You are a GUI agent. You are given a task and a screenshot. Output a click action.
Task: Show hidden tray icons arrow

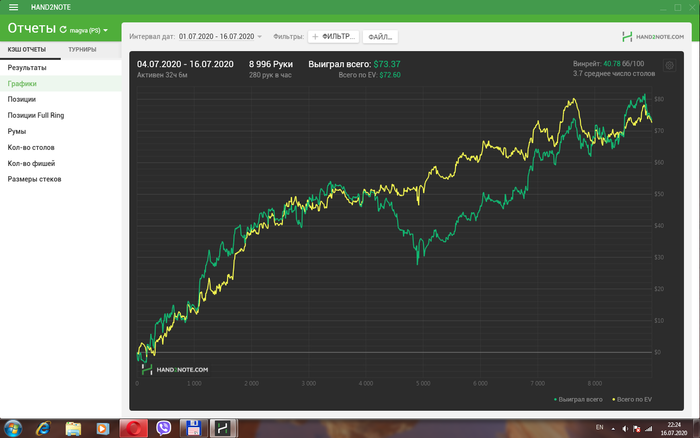tap(613, 429)
